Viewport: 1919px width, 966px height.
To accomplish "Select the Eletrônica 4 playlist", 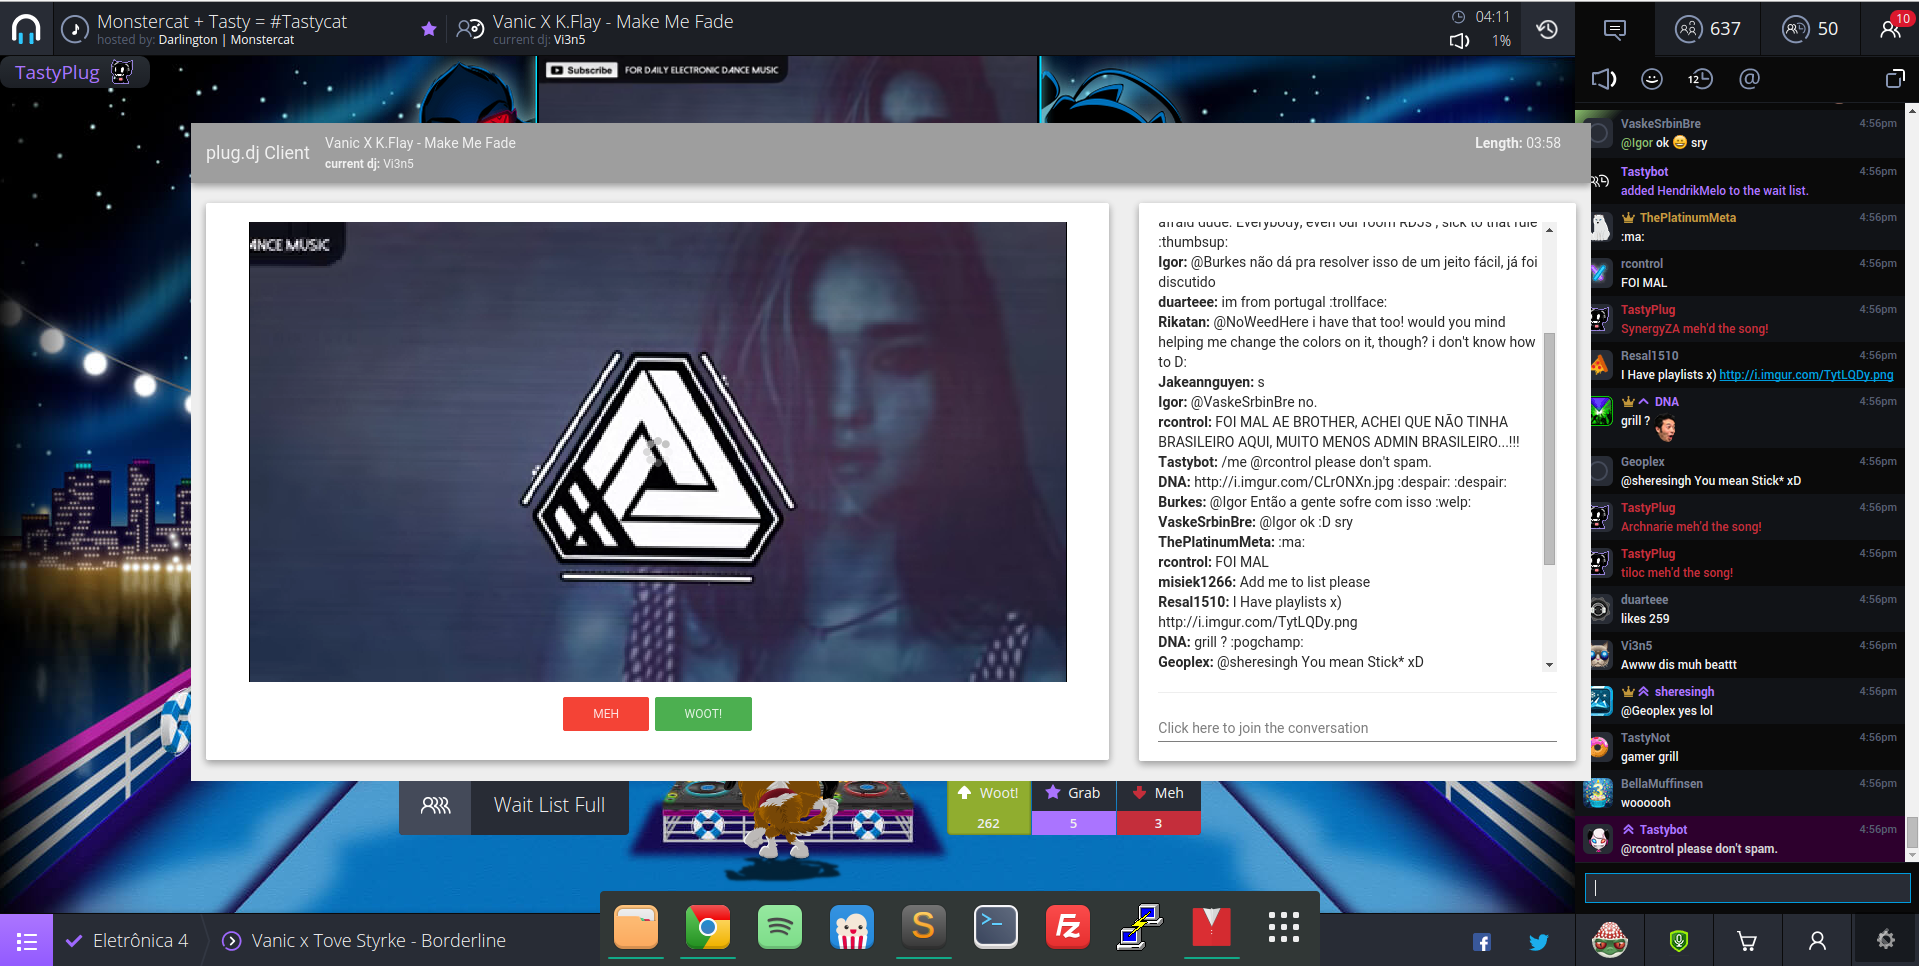I will (128, 941).
